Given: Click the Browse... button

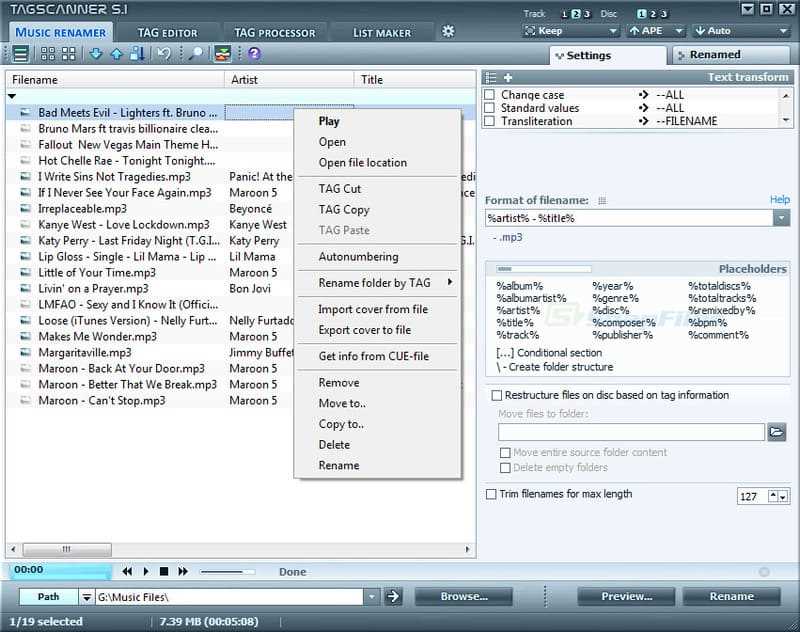Looking at the screenshot, I should pos(464,596).
